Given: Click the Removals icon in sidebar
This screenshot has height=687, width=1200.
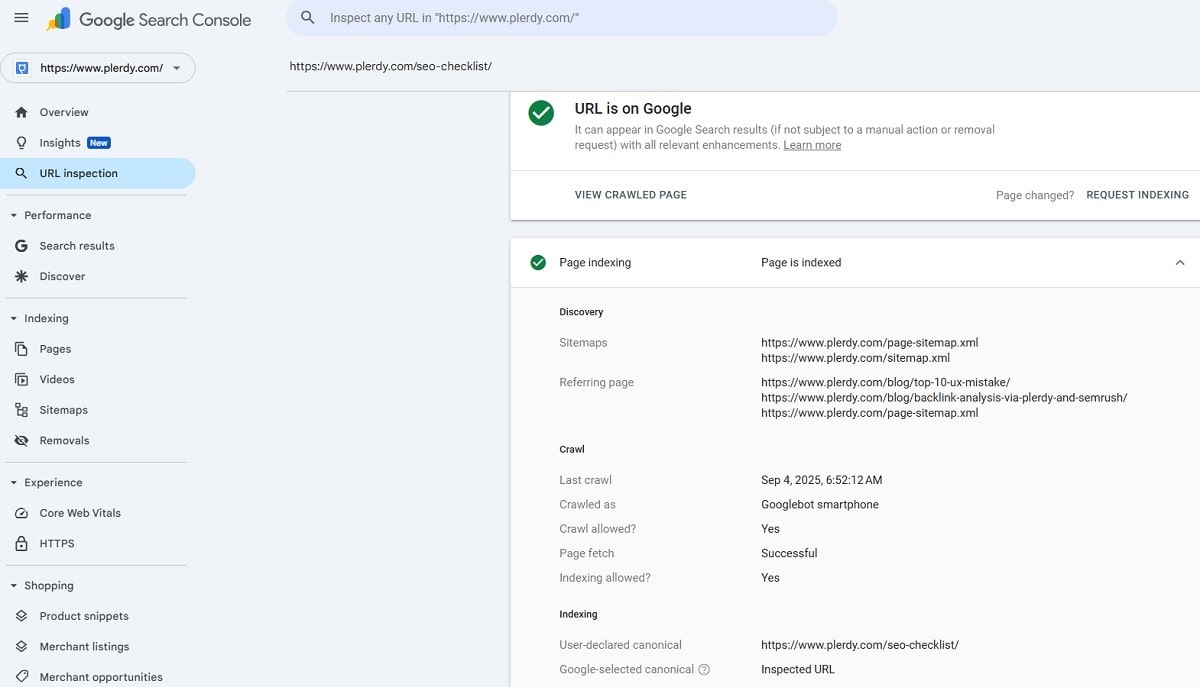Looking at the screenshot, I should point(21,440).
